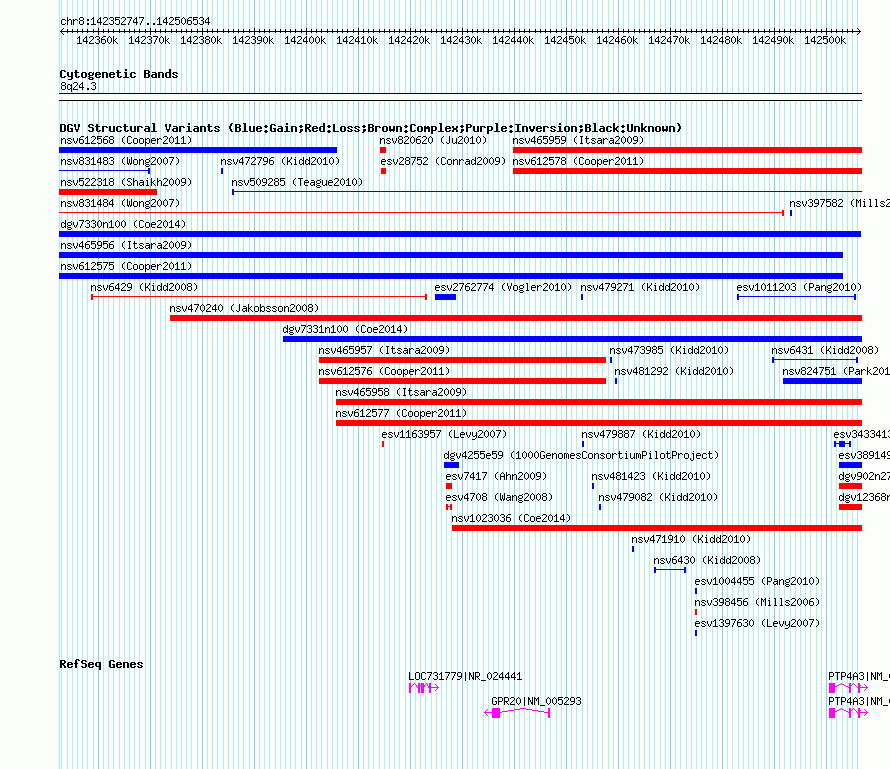Click the RefSeq Genes track title
Viewport: 890px width, 769px height.
[101, 665]
